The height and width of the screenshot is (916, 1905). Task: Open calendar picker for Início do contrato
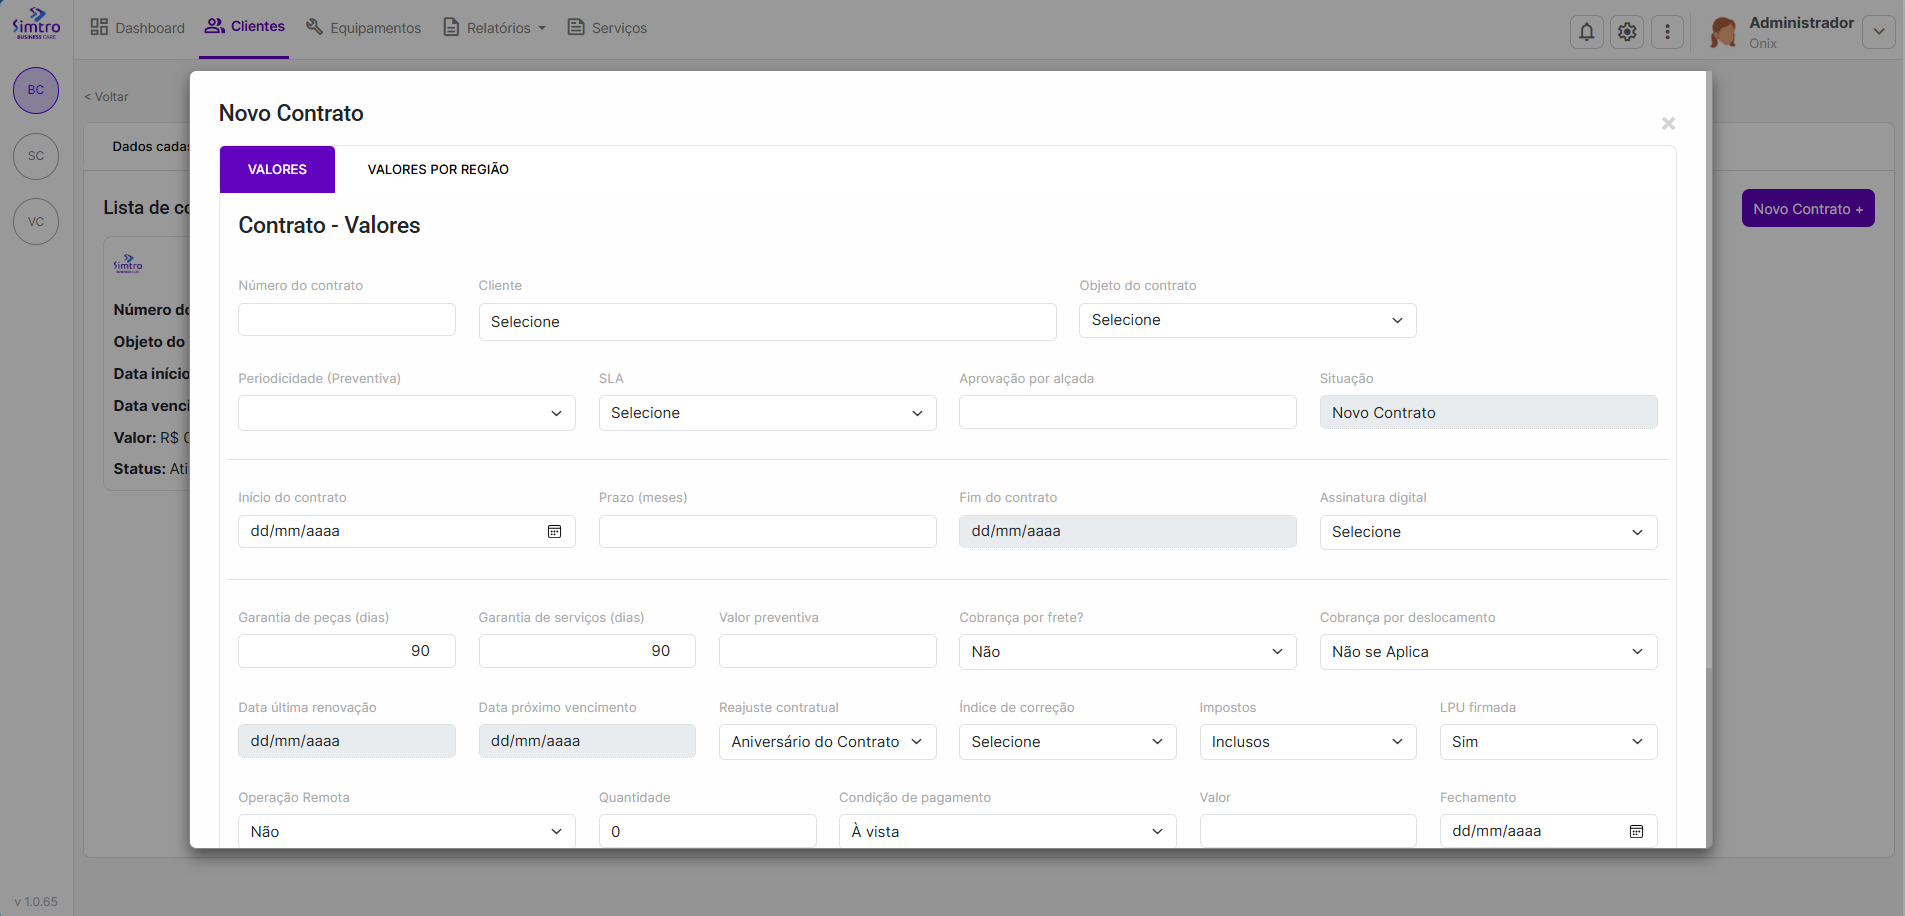pyautogui.click(x=554, y=532)
